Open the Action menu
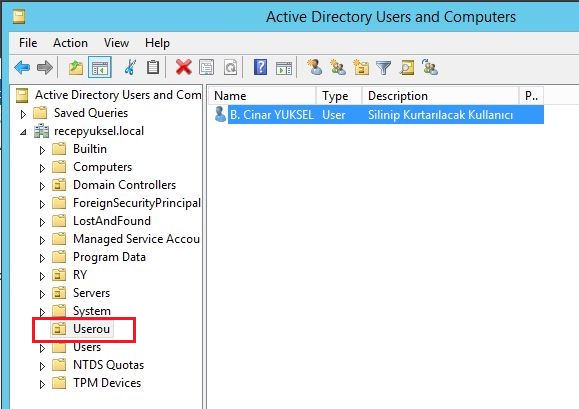Screen dimensions: 579x409 pyautogui.click(x=71, y=43)
